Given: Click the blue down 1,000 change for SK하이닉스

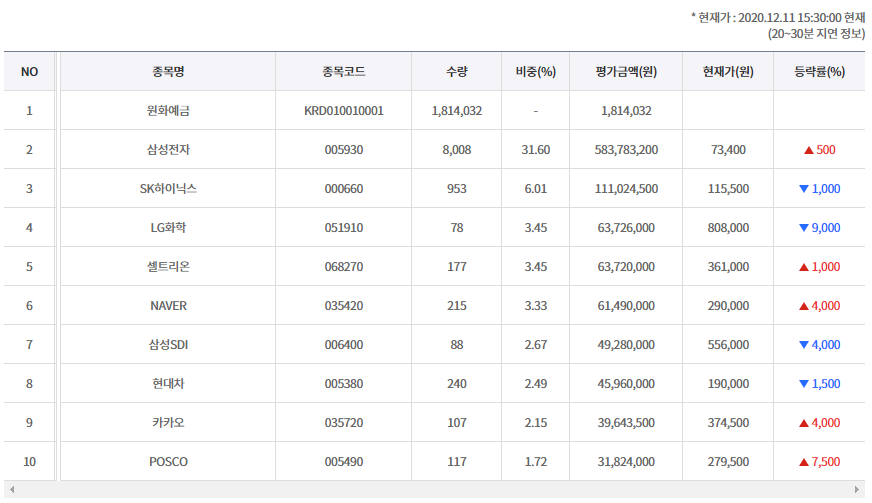Looking at the screenshot, I should 820,189.
